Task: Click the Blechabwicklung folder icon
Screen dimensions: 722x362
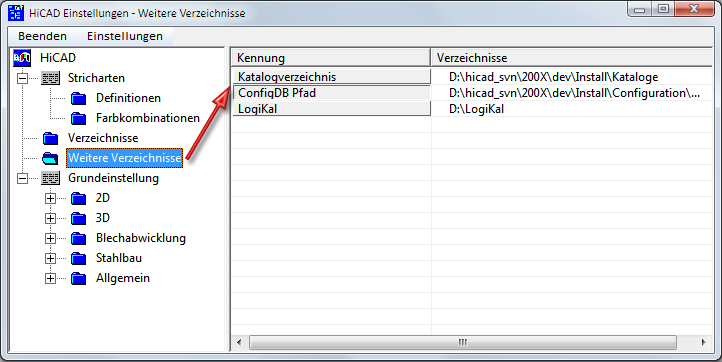Action: (78, 239)
